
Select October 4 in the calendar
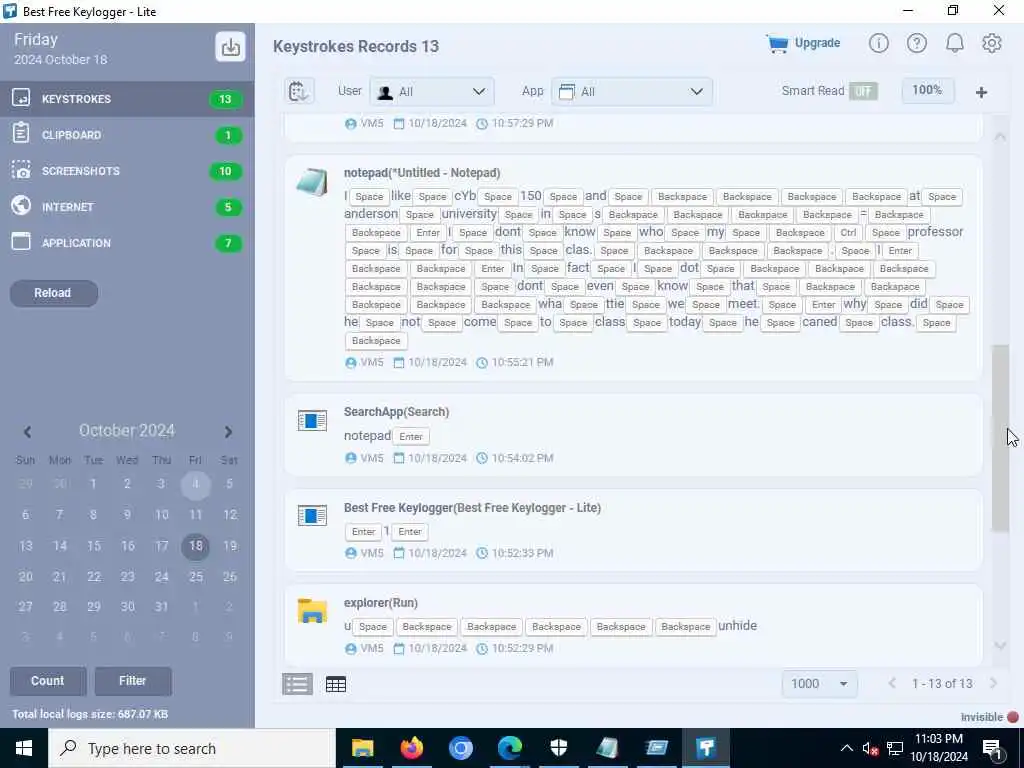pyautogui.click(x=195, y=485)
